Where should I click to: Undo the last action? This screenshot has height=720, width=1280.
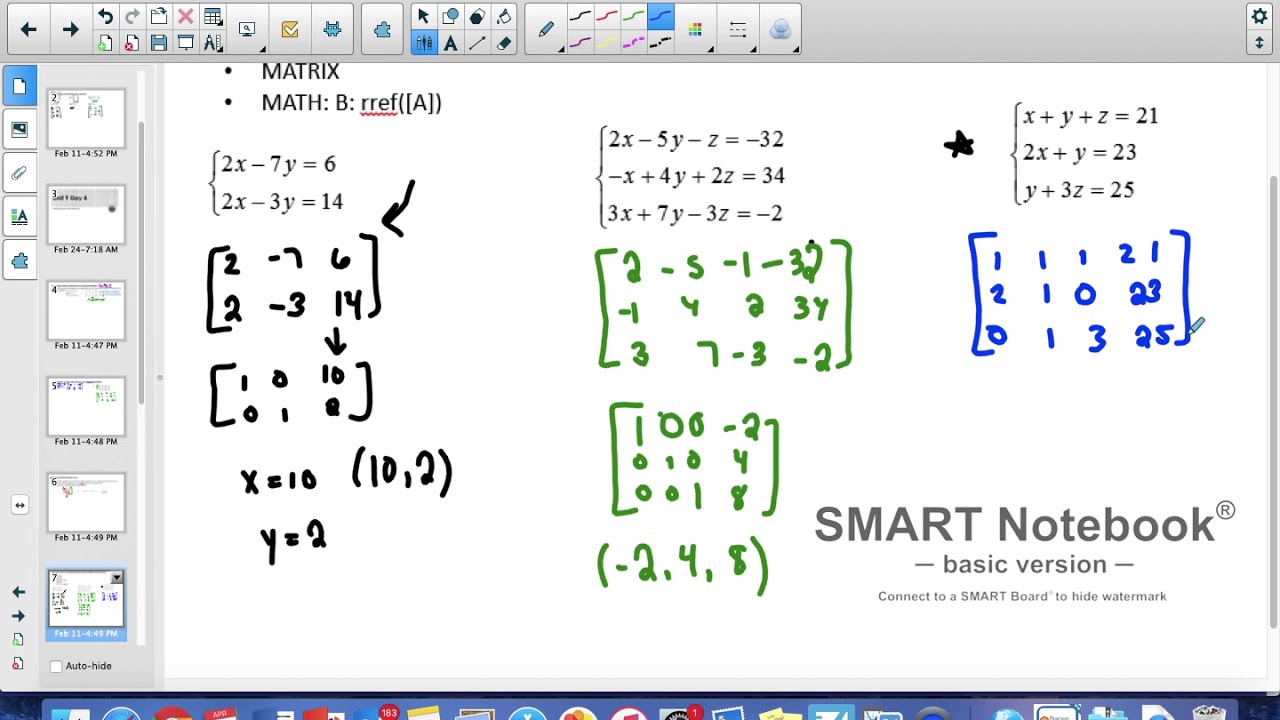(x=105, y=17)
